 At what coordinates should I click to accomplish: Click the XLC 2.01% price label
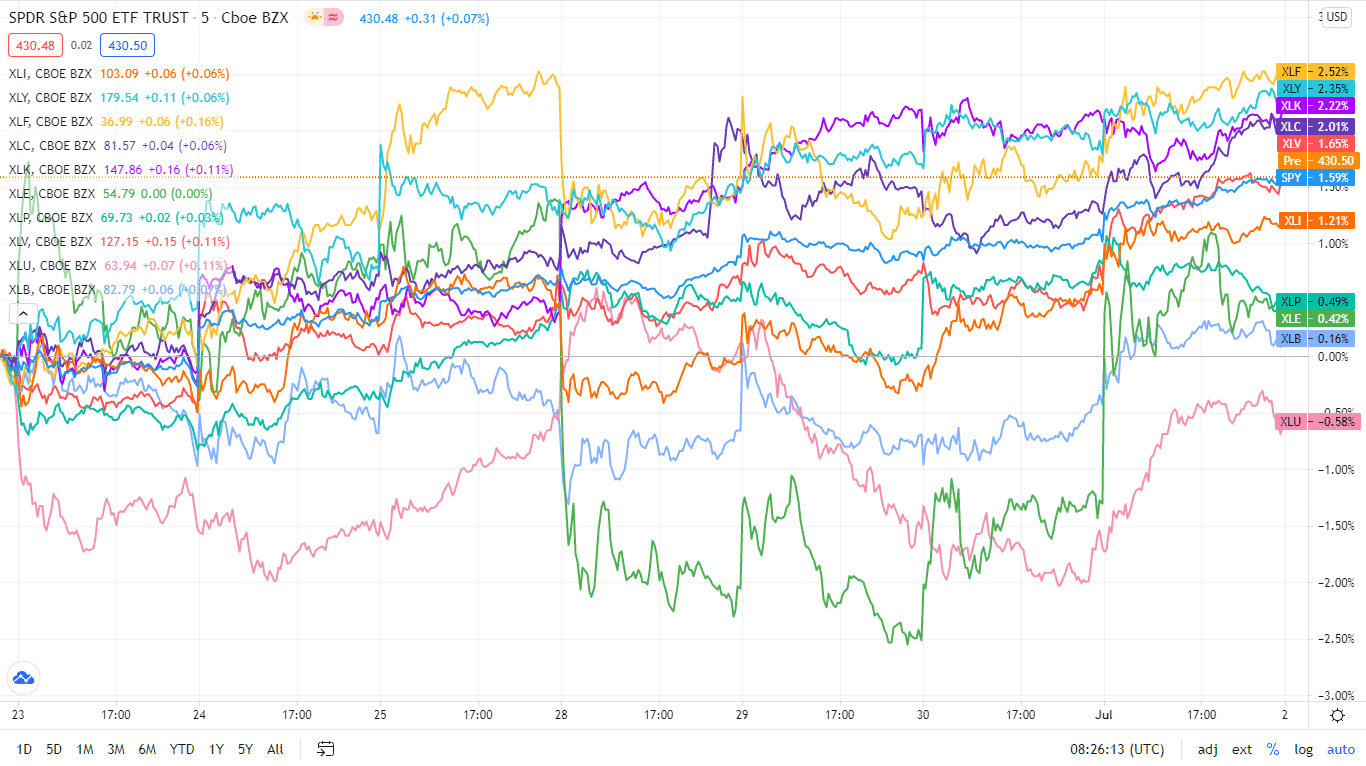tap(1315, 127)
